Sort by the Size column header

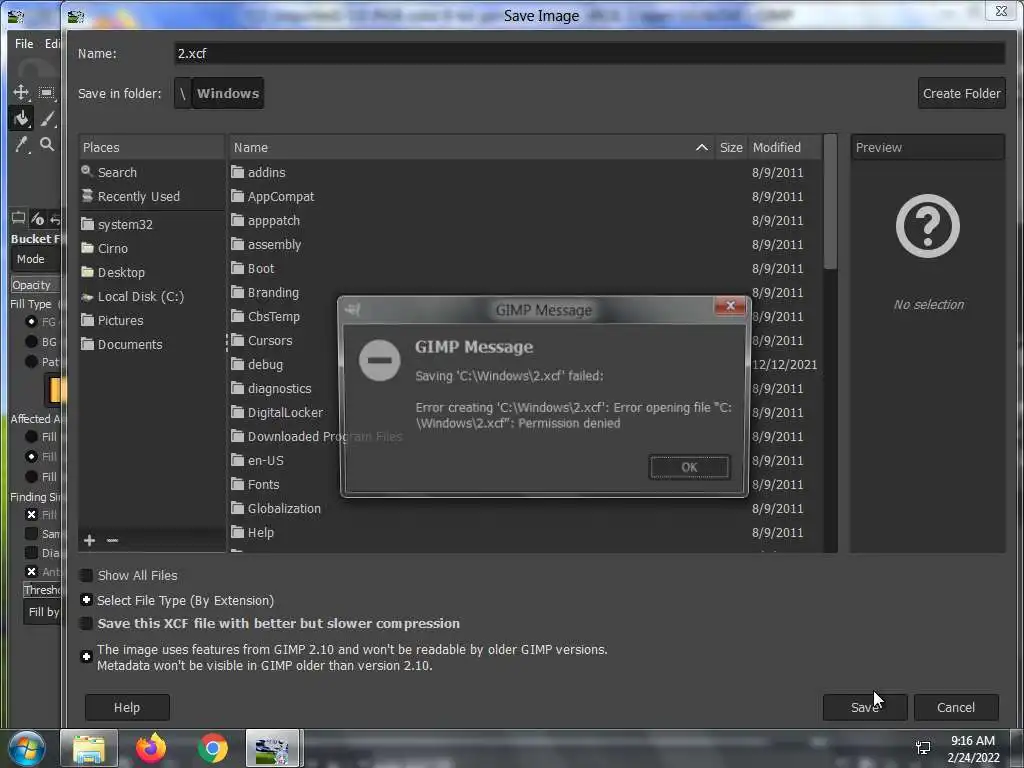click(x=731, y=148)
